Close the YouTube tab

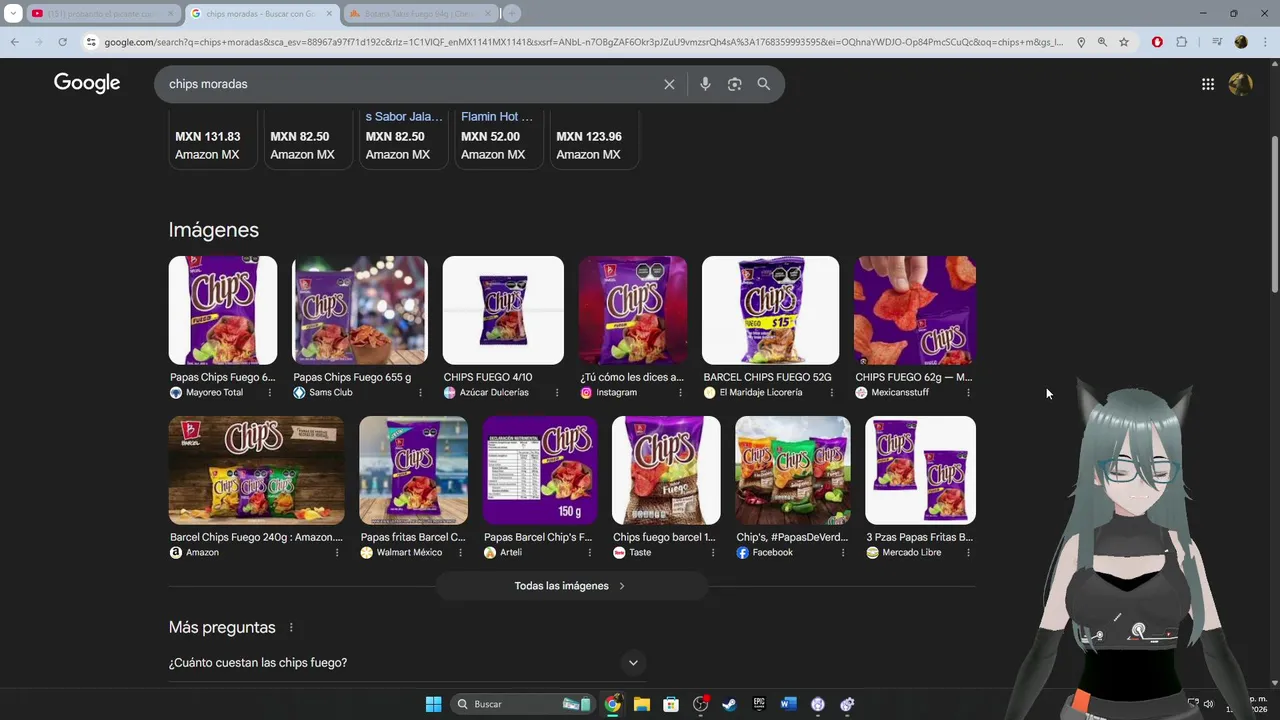tap(169, 14)
